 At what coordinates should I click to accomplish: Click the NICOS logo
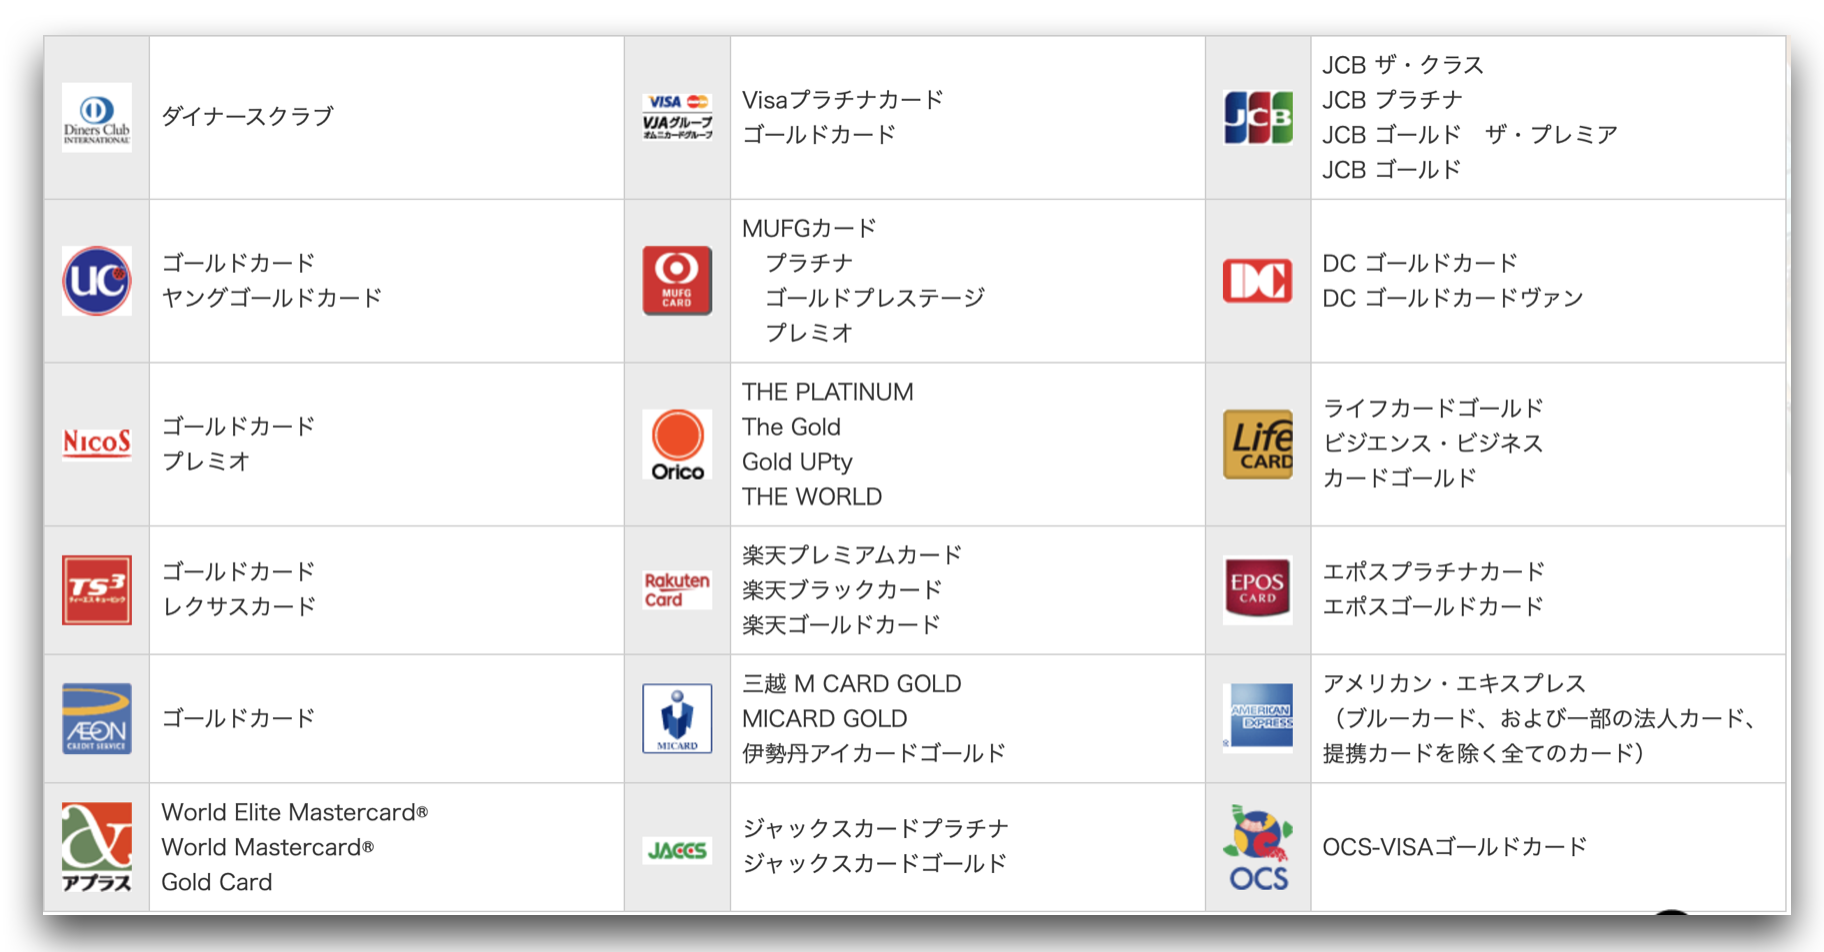97,443
